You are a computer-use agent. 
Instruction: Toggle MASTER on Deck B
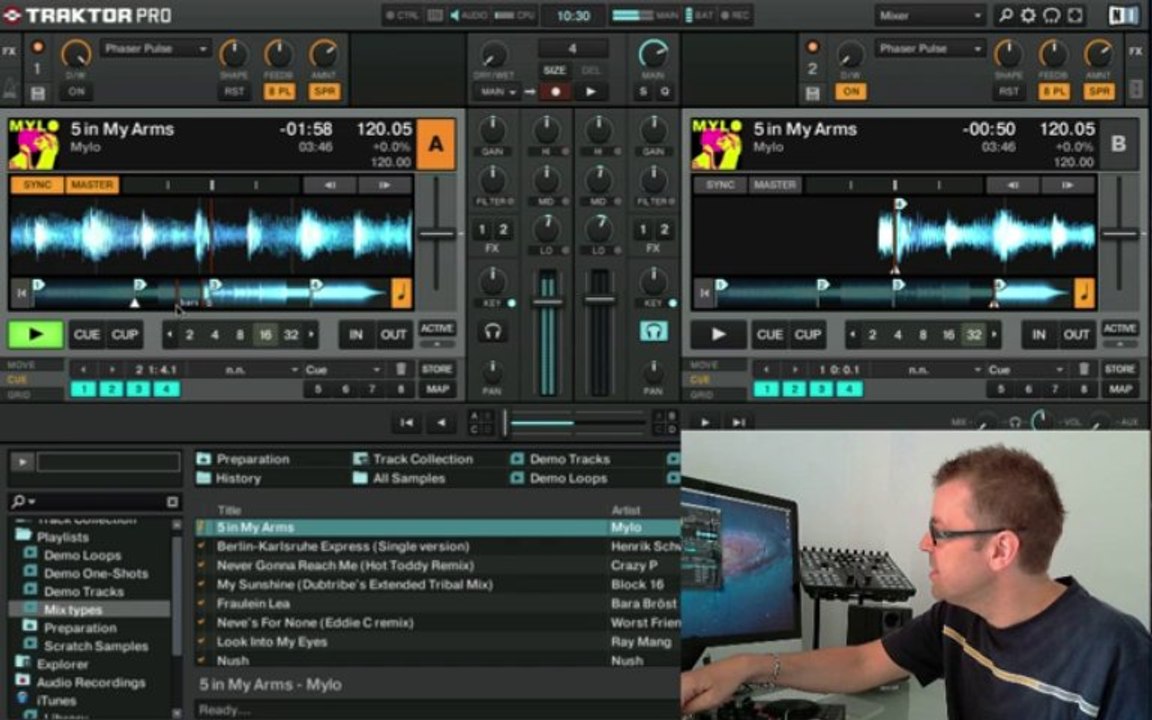[774, 185]
